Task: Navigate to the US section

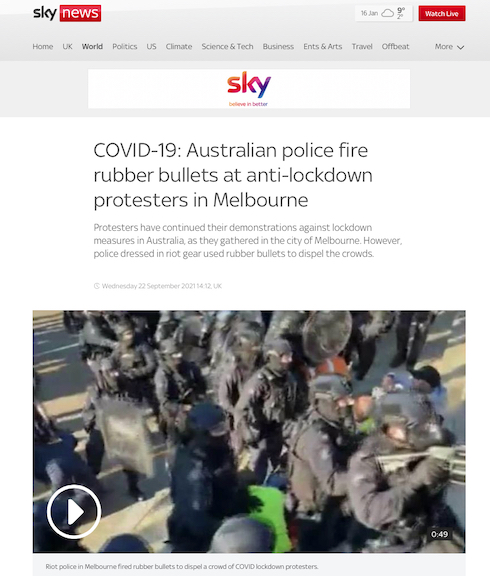Action: click(151, 47)
